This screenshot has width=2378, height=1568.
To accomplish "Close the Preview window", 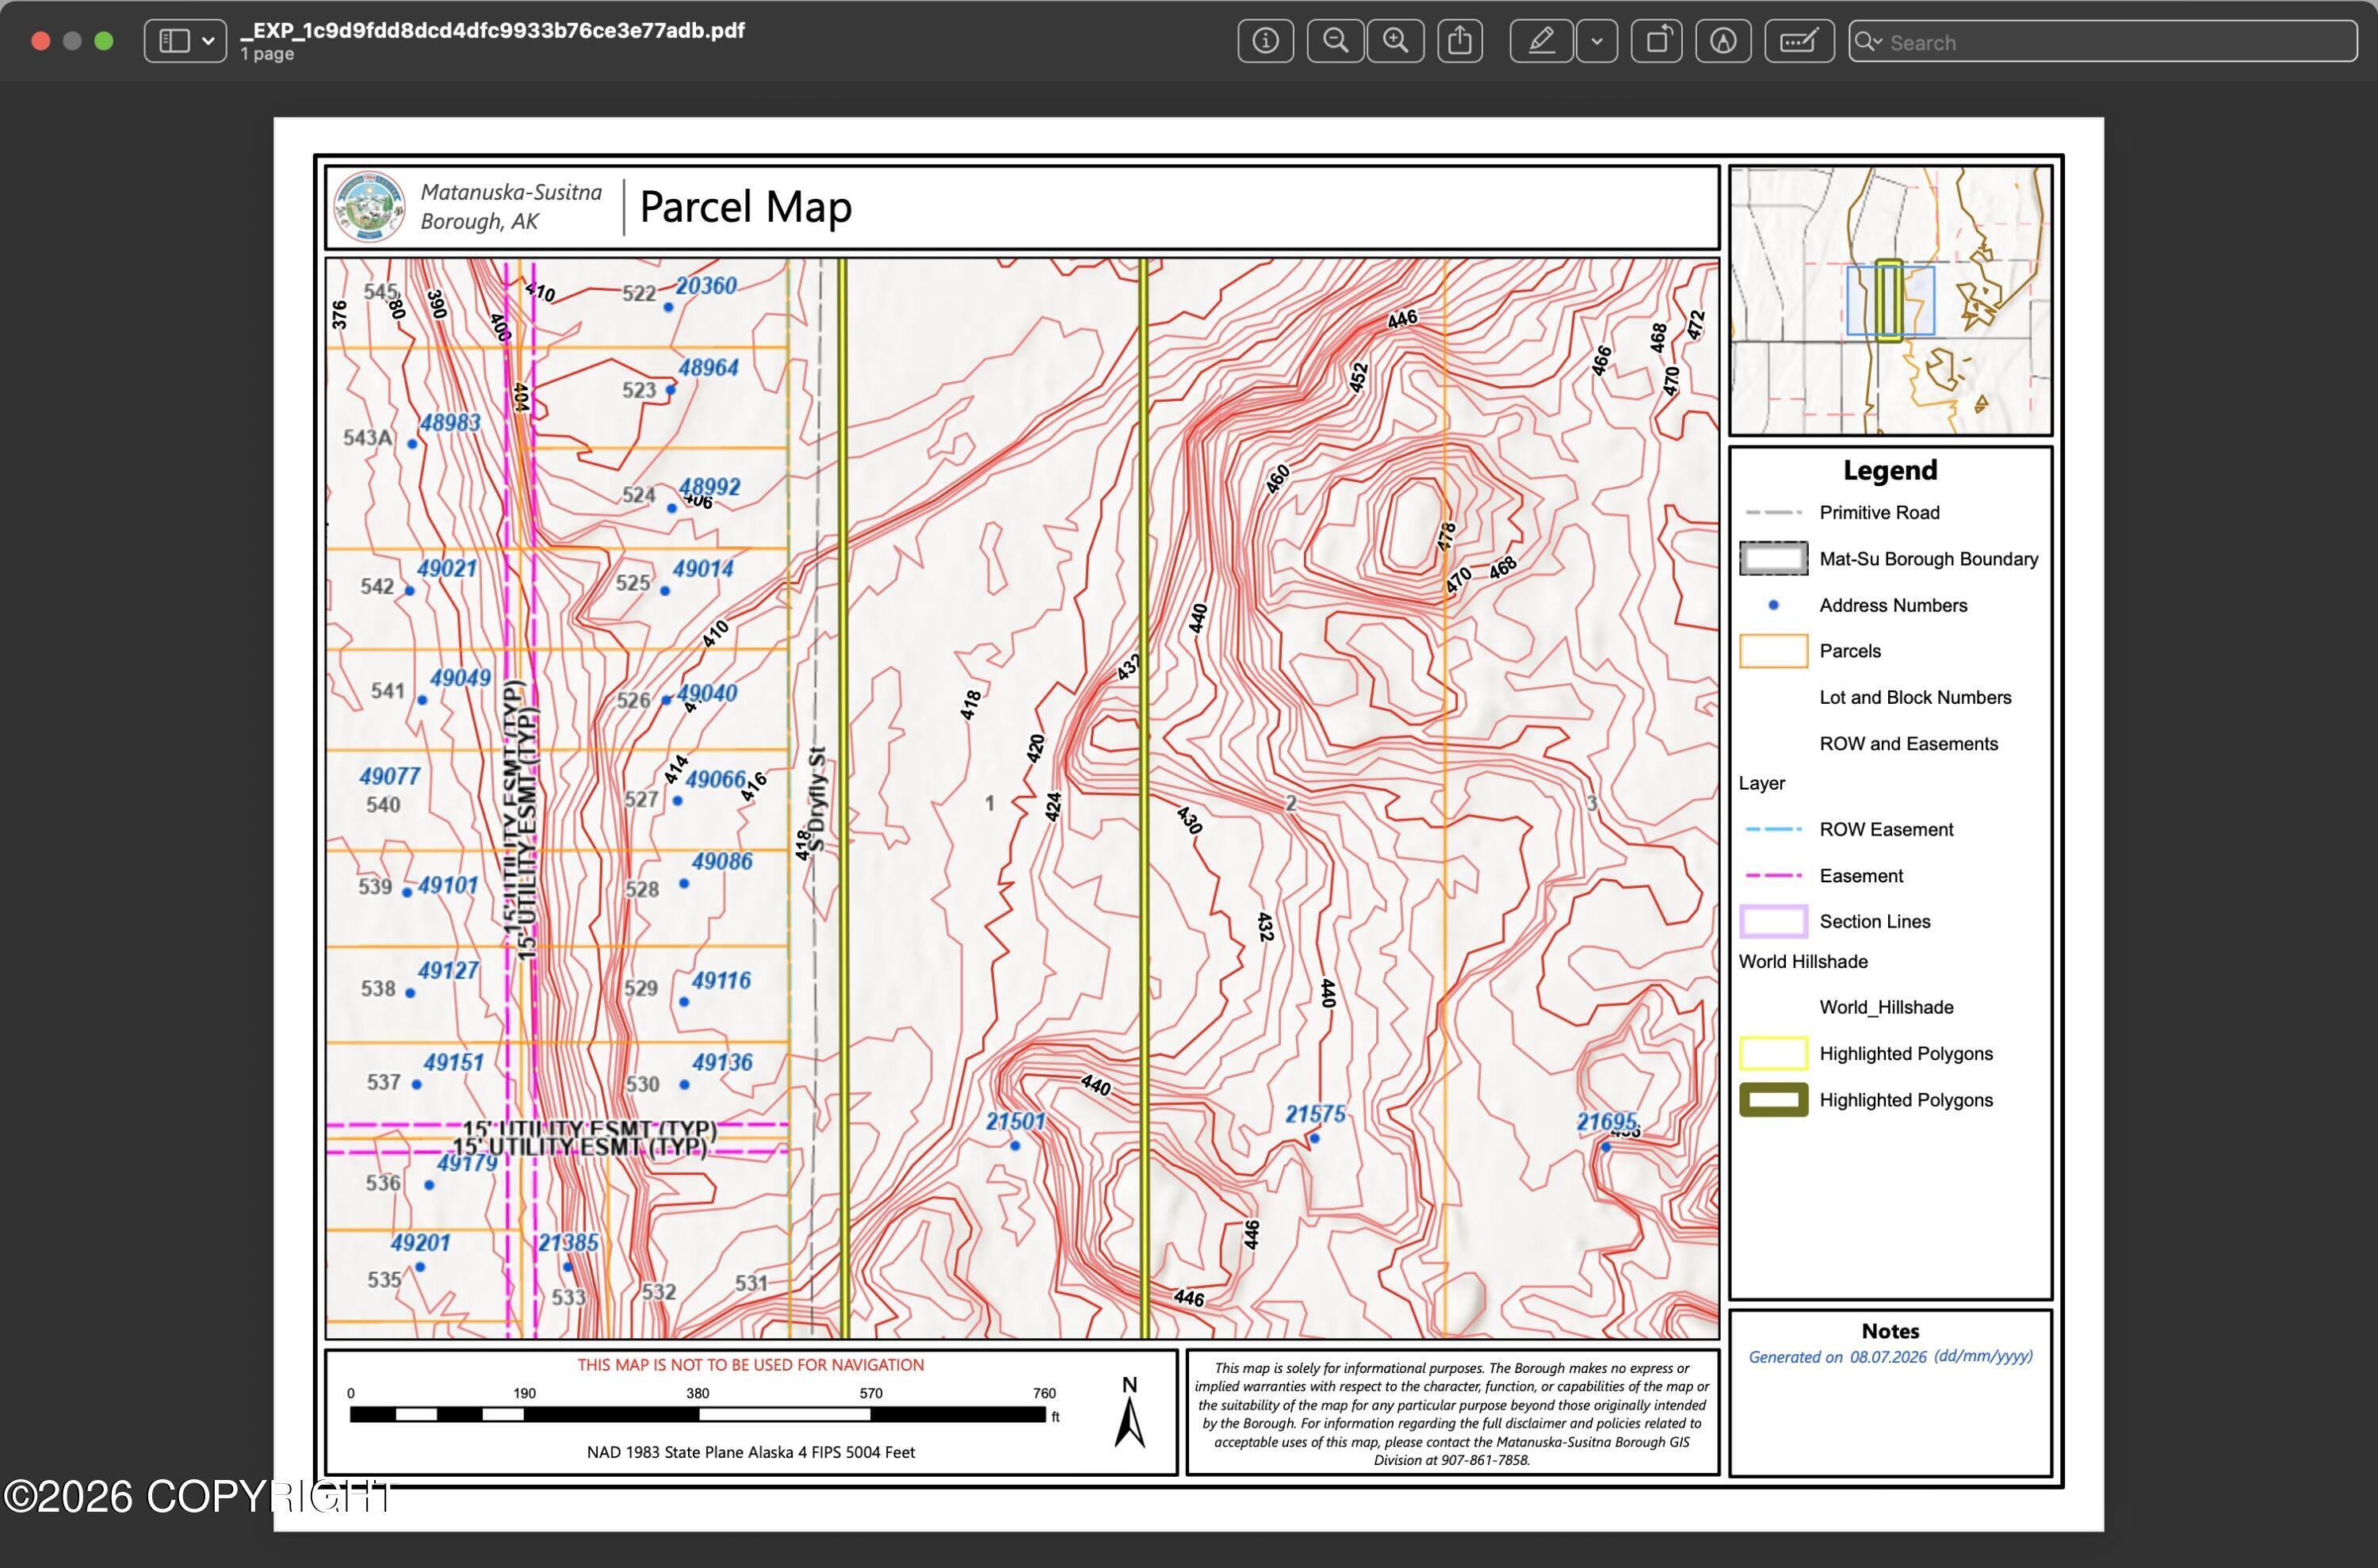I will [41, 41].
